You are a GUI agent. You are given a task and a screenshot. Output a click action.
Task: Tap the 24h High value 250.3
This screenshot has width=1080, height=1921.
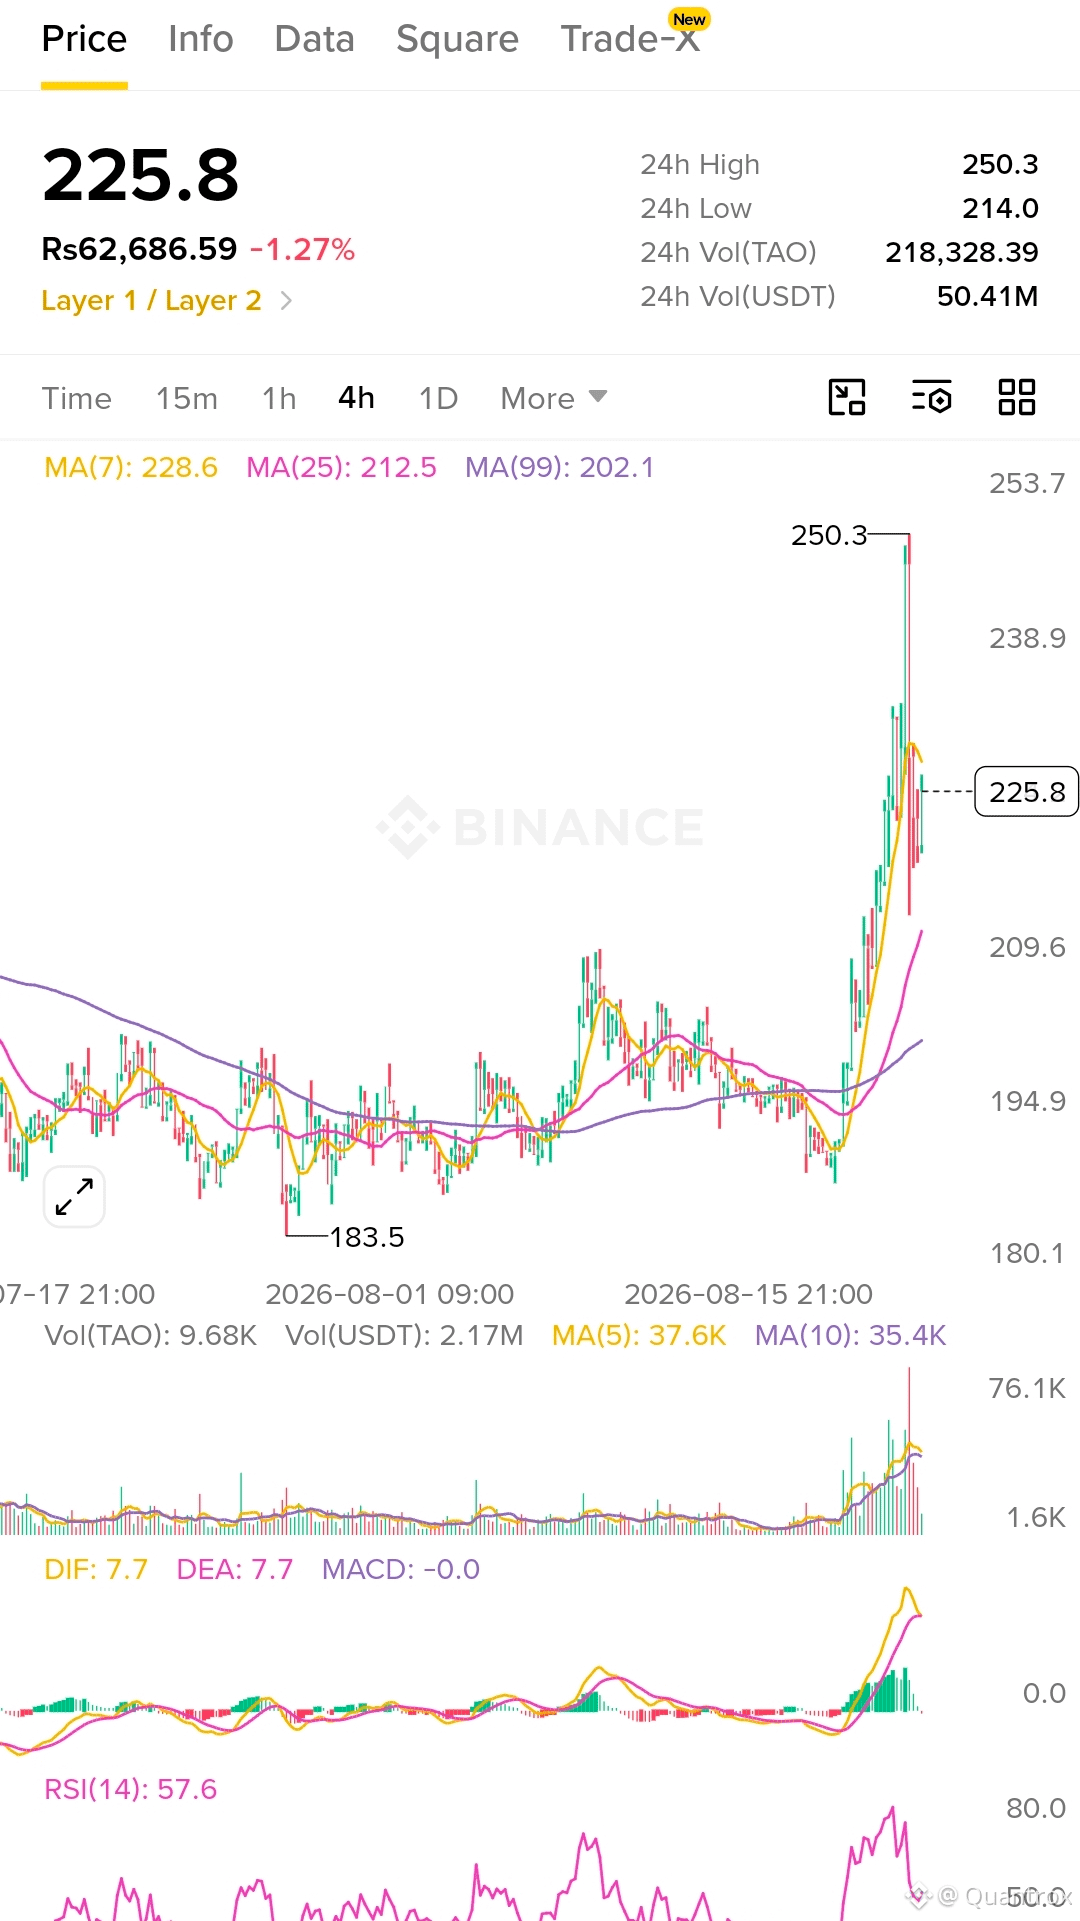pos(1000,164)
